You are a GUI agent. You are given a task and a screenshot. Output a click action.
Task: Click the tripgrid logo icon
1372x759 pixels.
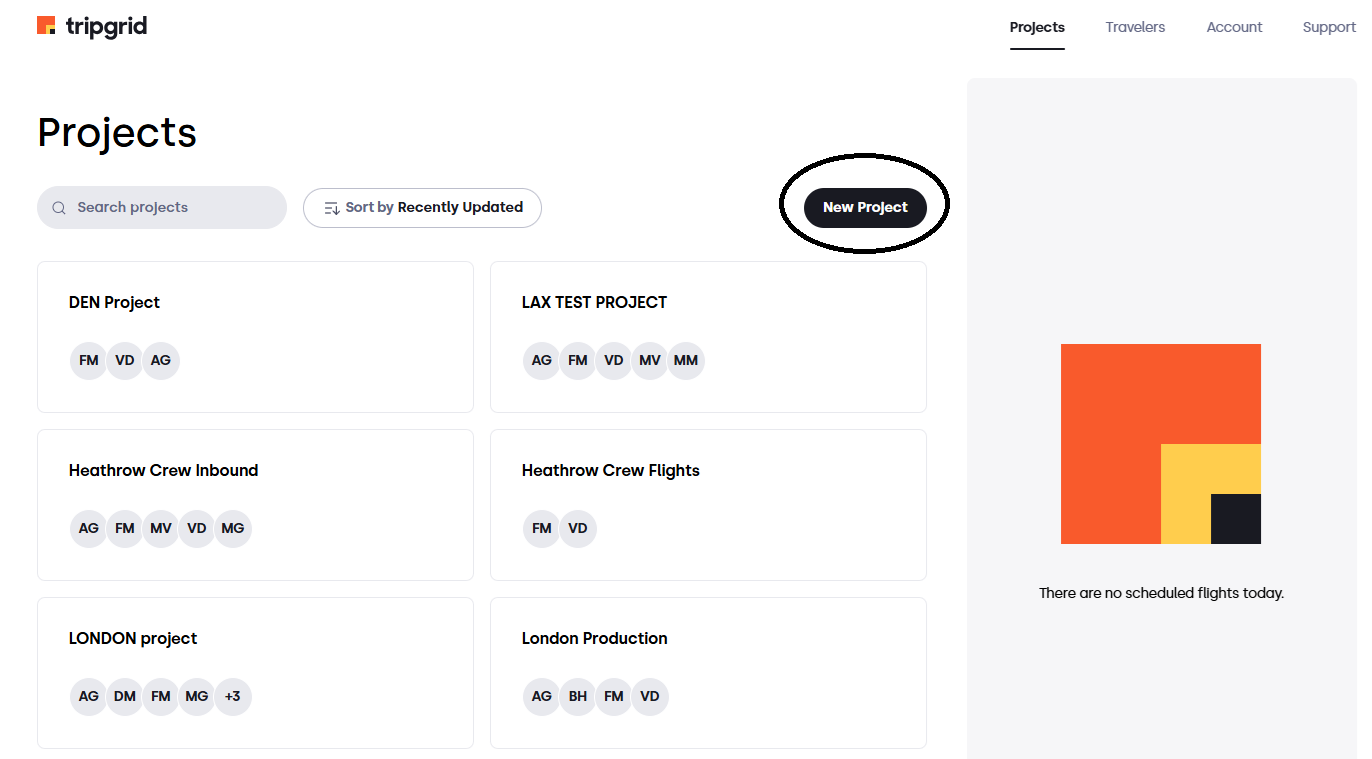[x=46, y=26]
